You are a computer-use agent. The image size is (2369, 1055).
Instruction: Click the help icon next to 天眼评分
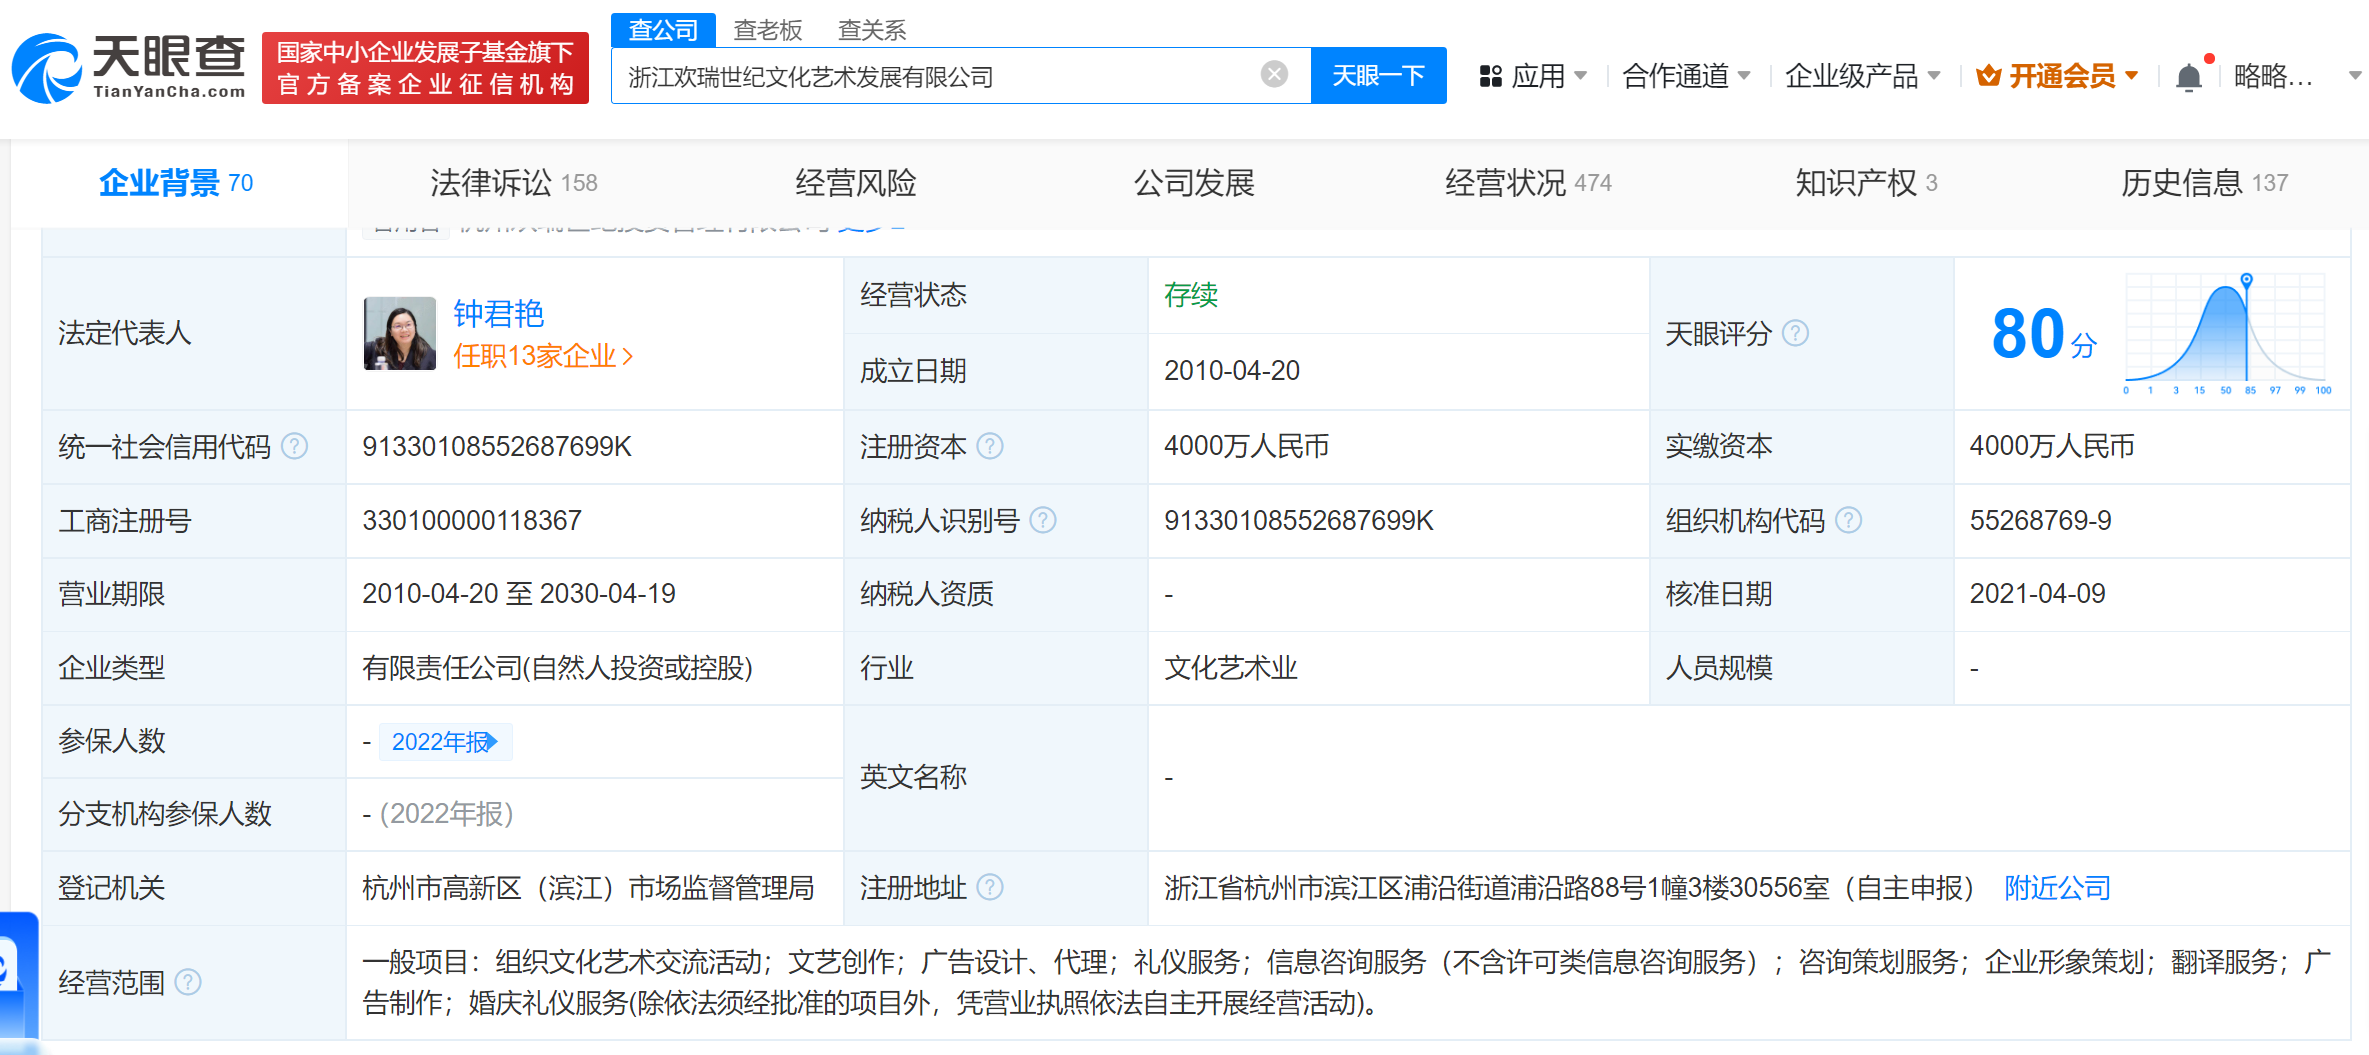point(1796,333)
